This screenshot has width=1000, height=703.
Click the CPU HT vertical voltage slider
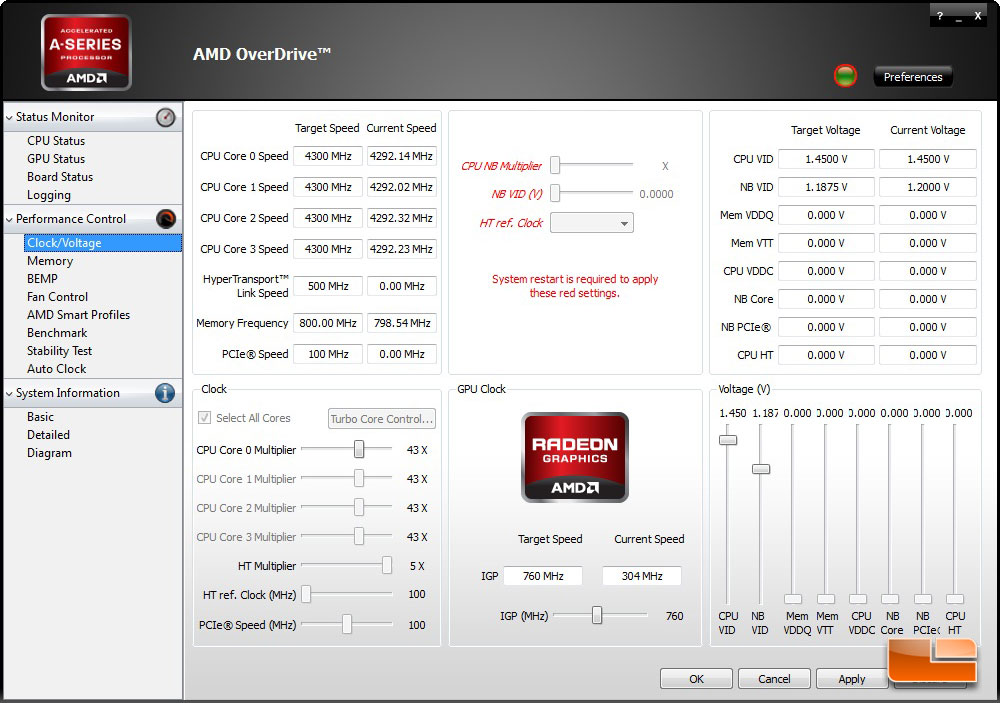955,599
